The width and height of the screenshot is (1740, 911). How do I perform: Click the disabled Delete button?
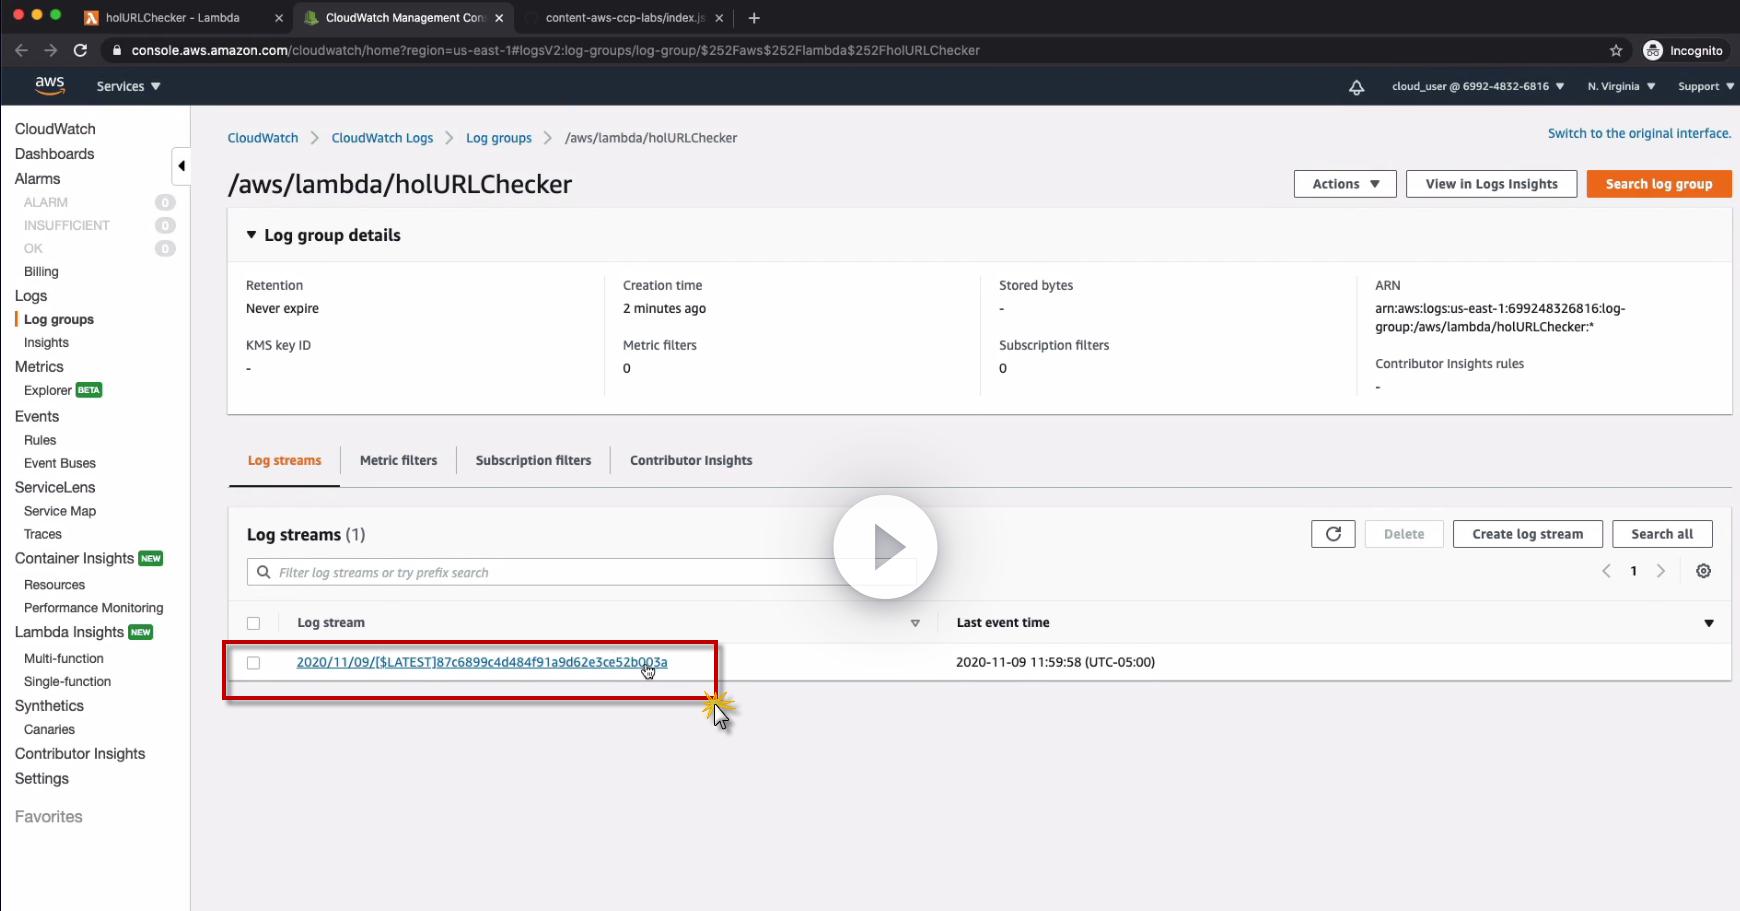1404,534
